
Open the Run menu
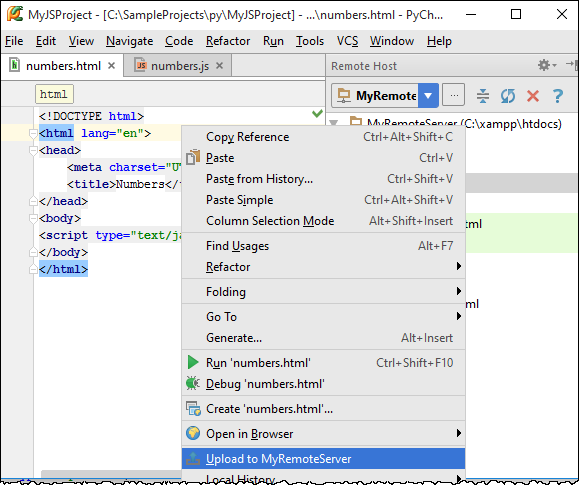[x=273, y=41]
